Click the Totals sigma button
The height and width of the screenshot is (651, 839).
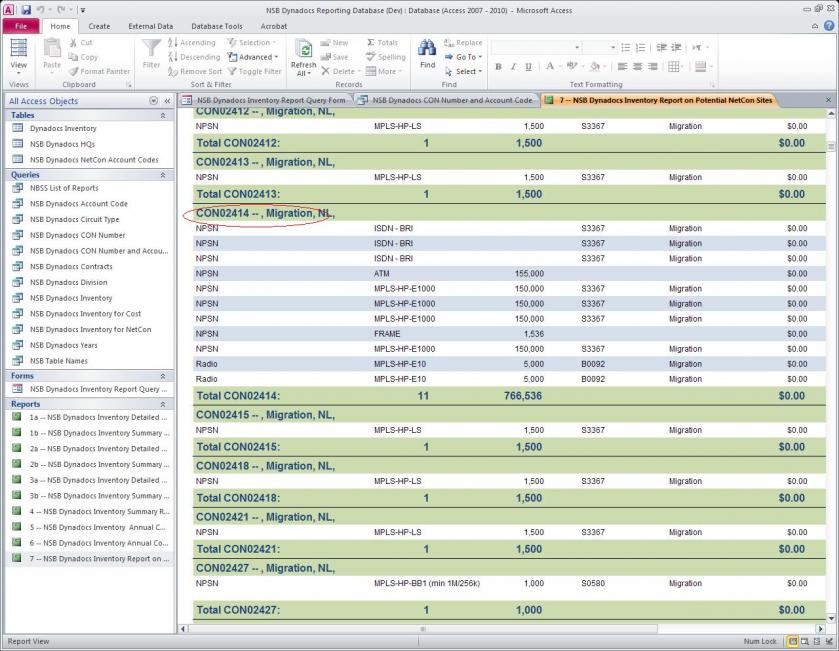[382, 43]
